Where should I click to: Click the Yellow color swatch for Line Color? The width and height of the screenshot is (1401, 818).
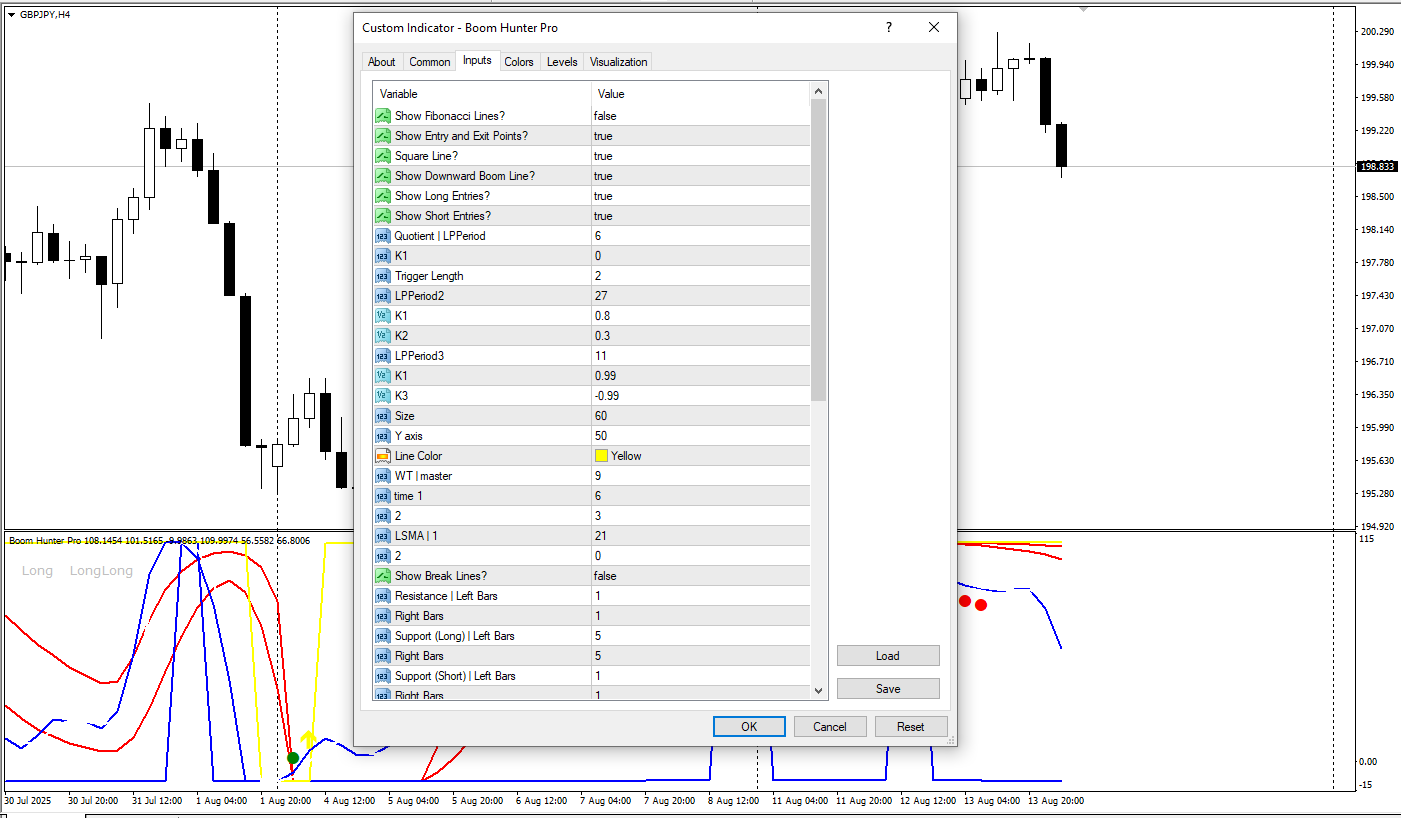[601, 456]
